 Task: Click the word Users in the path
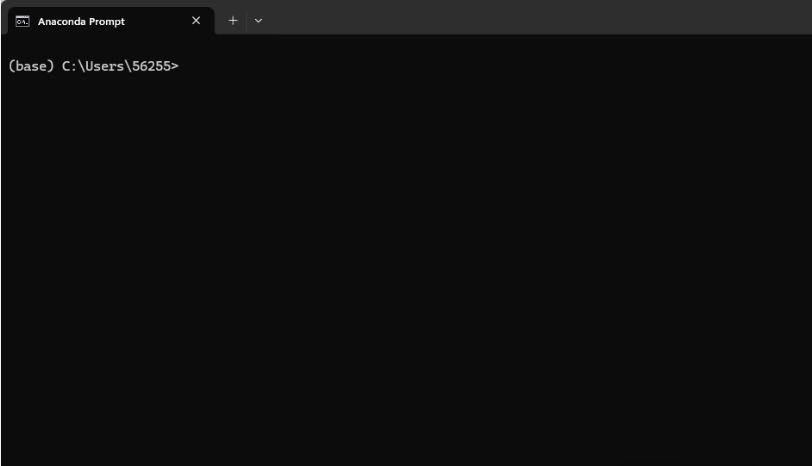(x=105, y=66)
